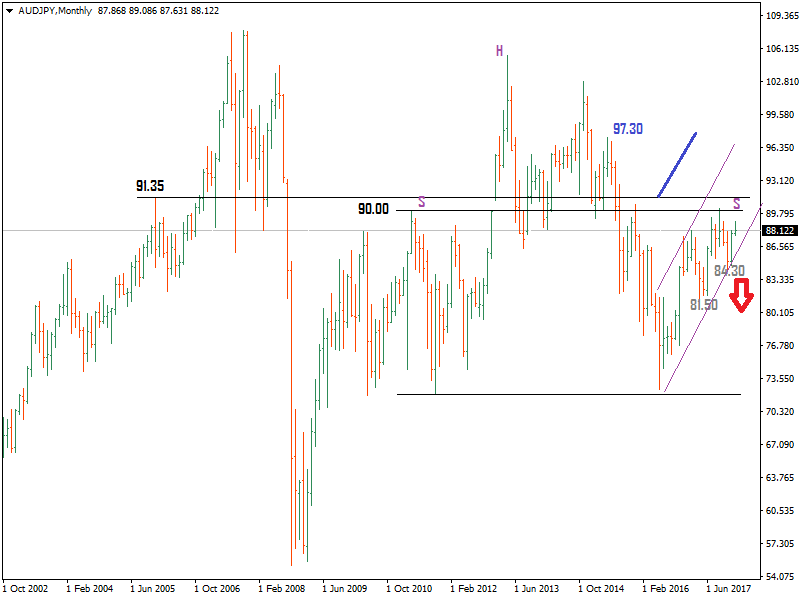Select the left shoulder S marker
Viewport: 800px width, 600px height.
421,202
